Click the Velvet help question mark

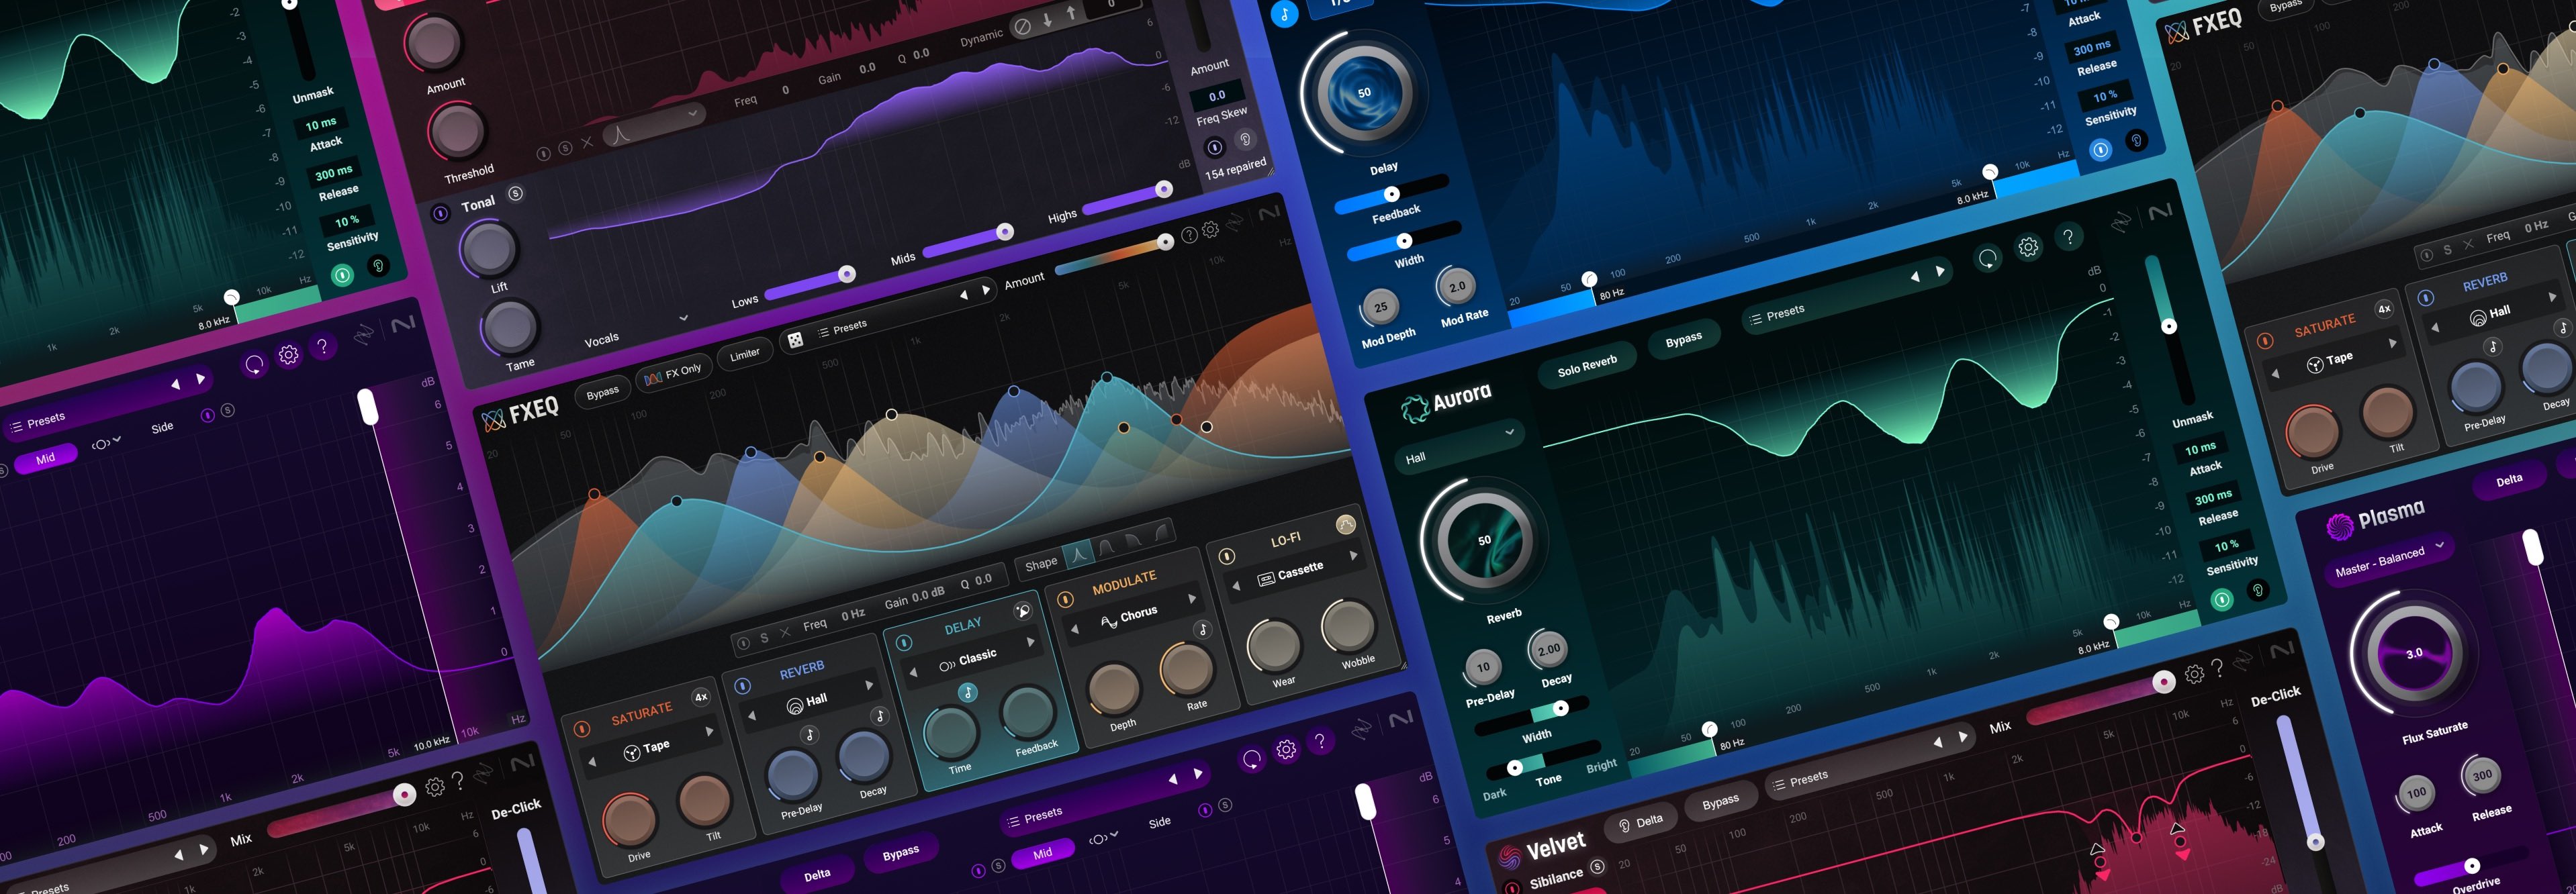pos(2217,668)
